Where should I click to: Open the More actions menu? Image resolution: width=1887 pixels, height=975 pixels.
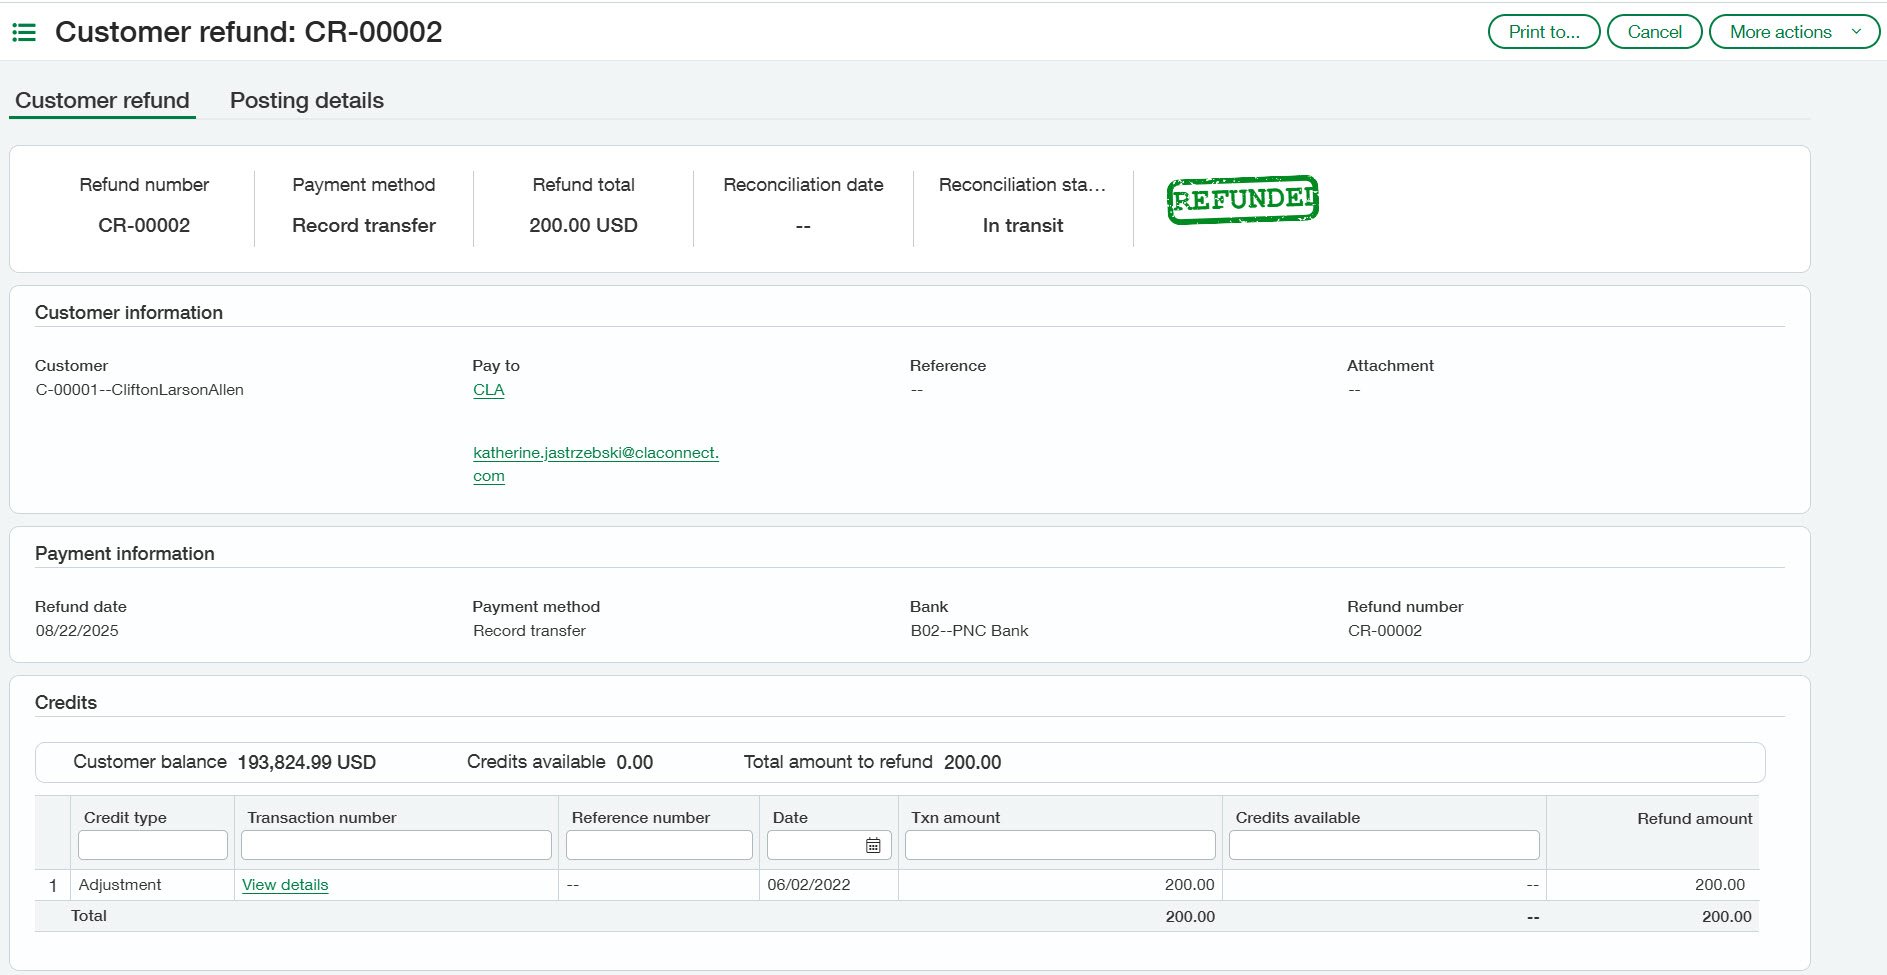pyautogui.click(x=1781, y=31)
